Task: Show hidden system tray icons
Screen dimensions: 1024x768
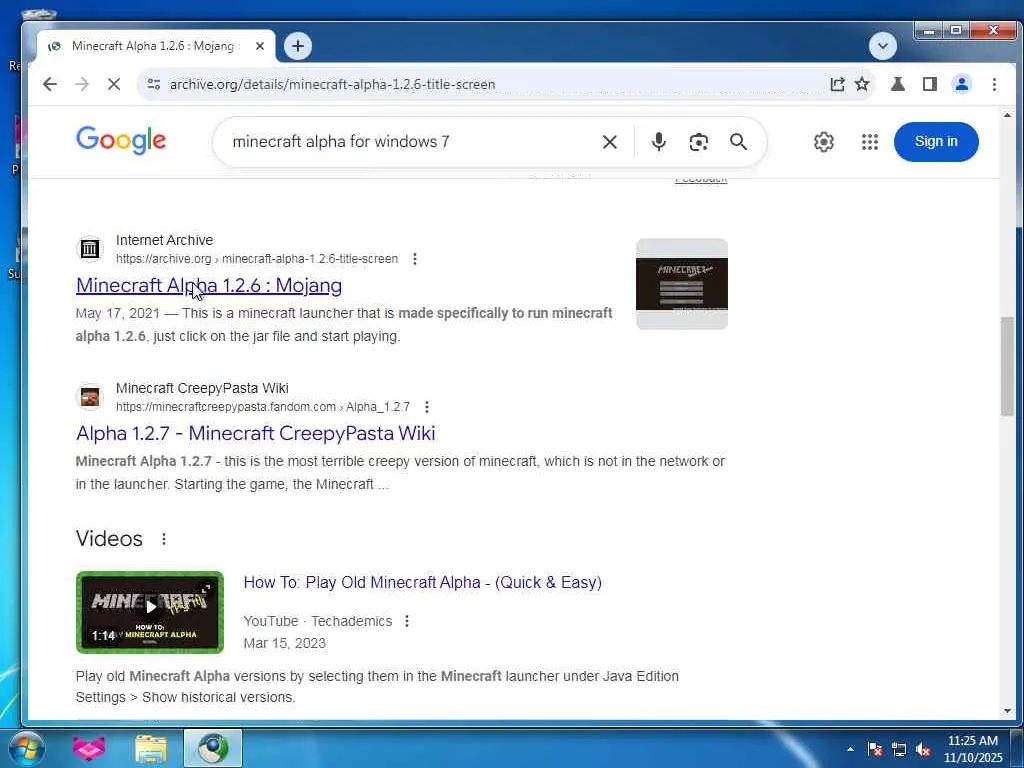Action: (850, 749)
